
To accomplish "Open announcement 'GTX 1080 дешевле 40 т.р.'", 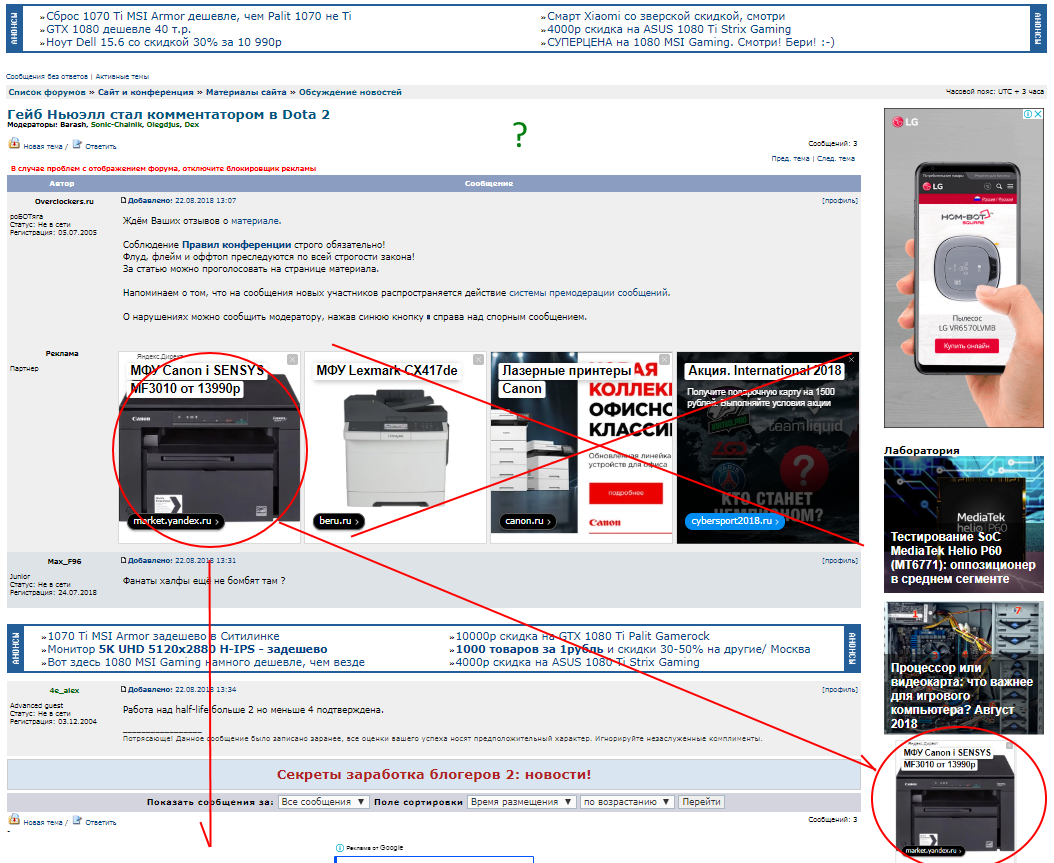I will click(118, 29).
